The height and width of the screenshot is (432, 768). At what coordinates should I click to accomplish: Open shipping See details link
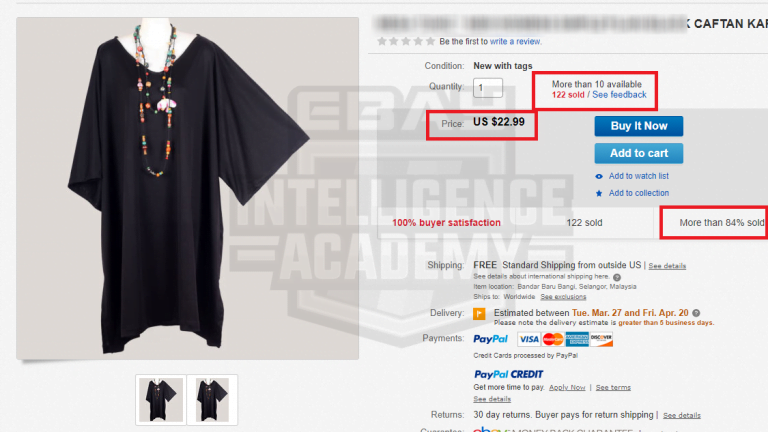click(667, 266)
